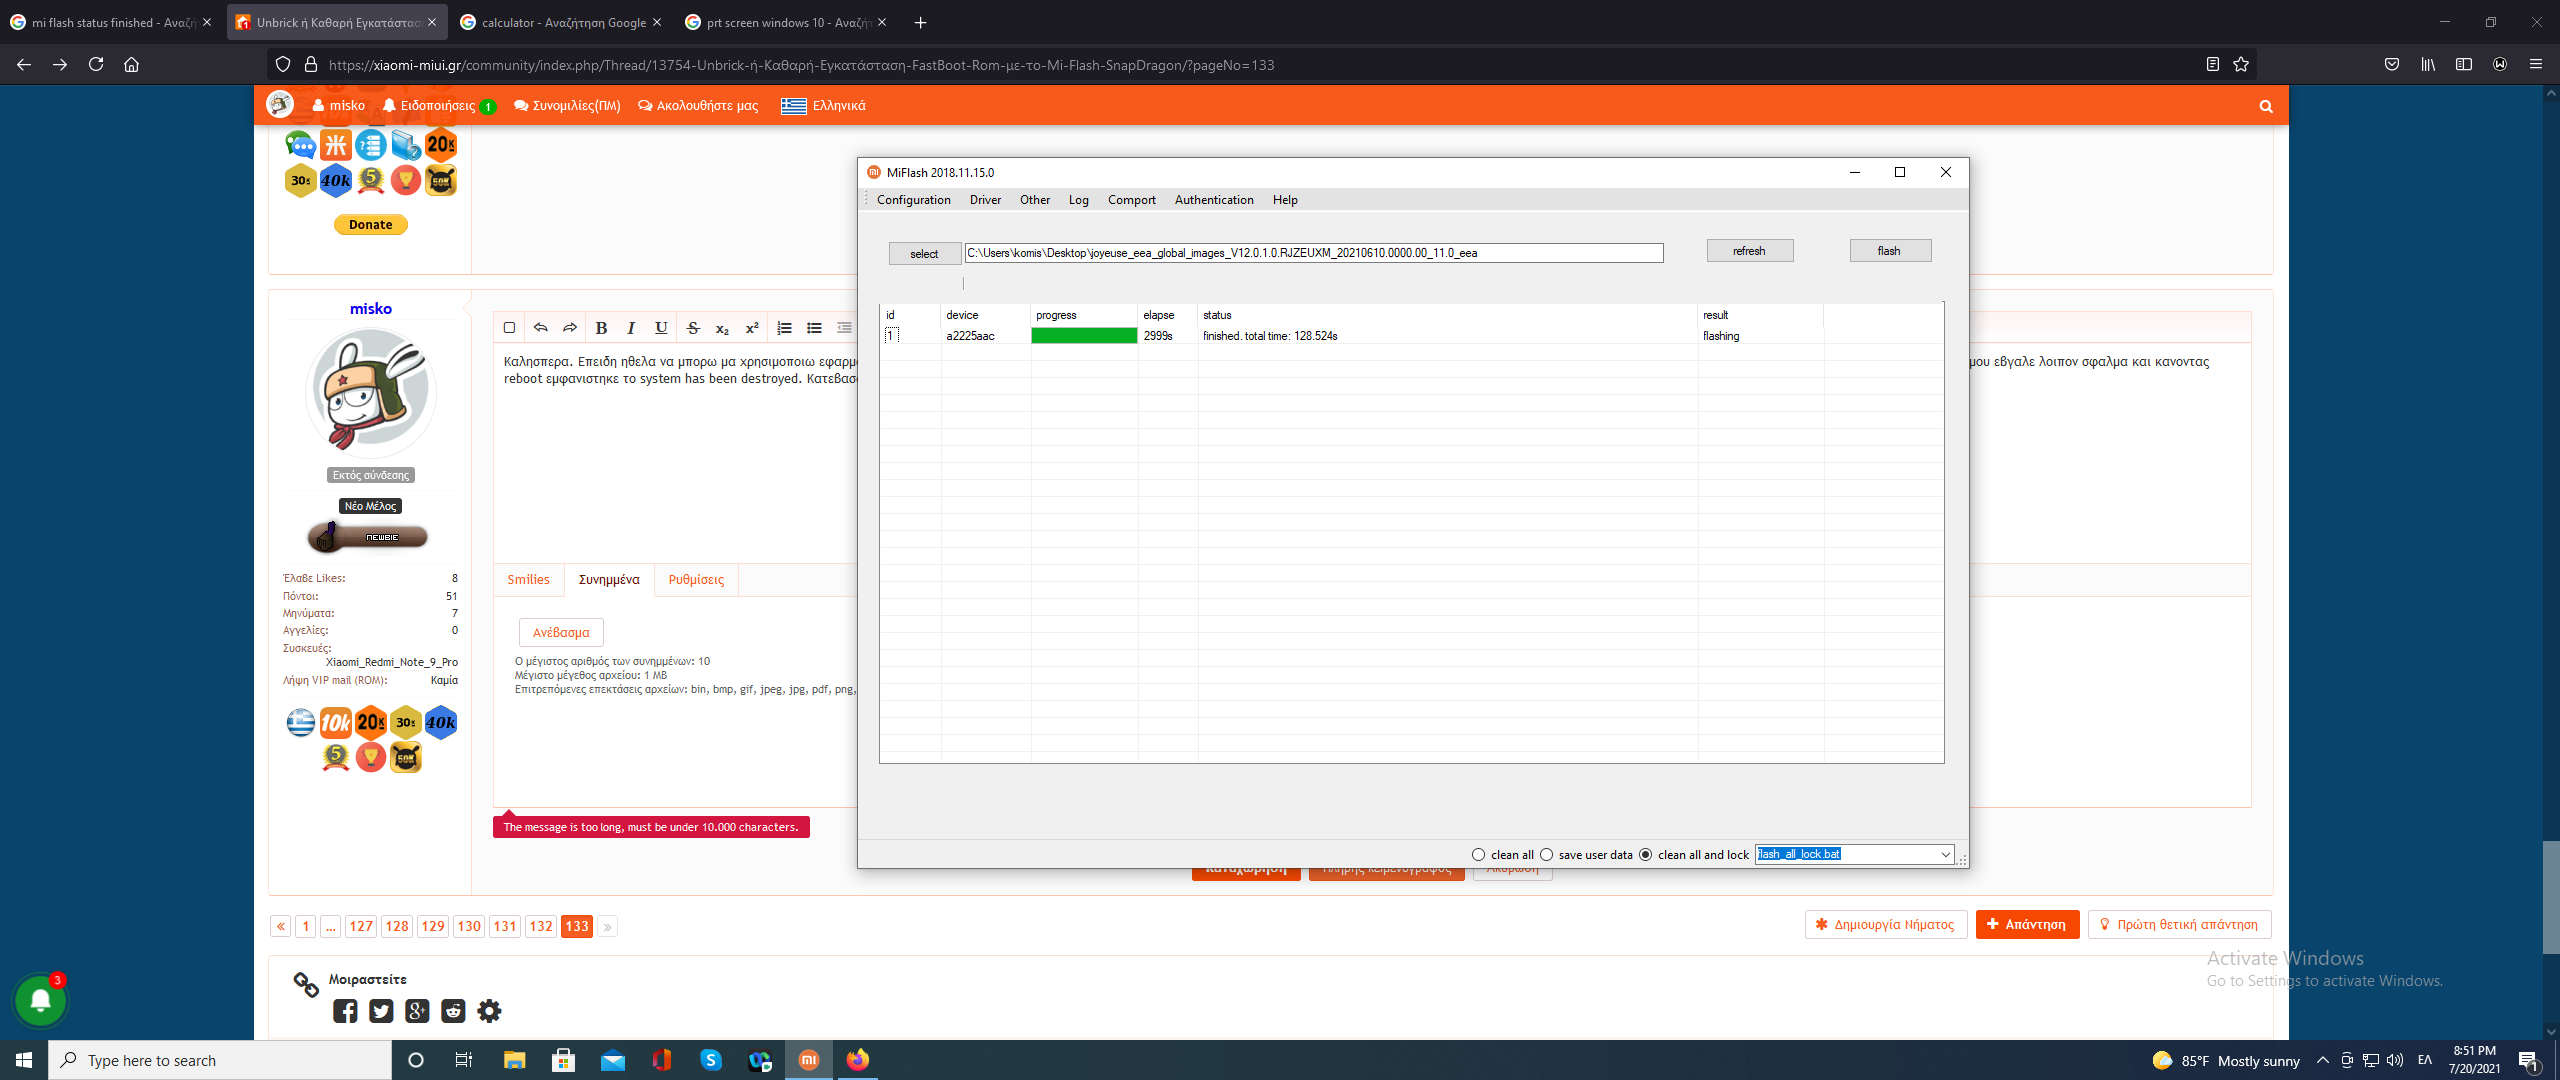Image resolution: width=2560 pixels, height=1080 pixels.
Task: Click the refresh button in MiFlash
Action: pyautogui.click(x=1749, y=251)
